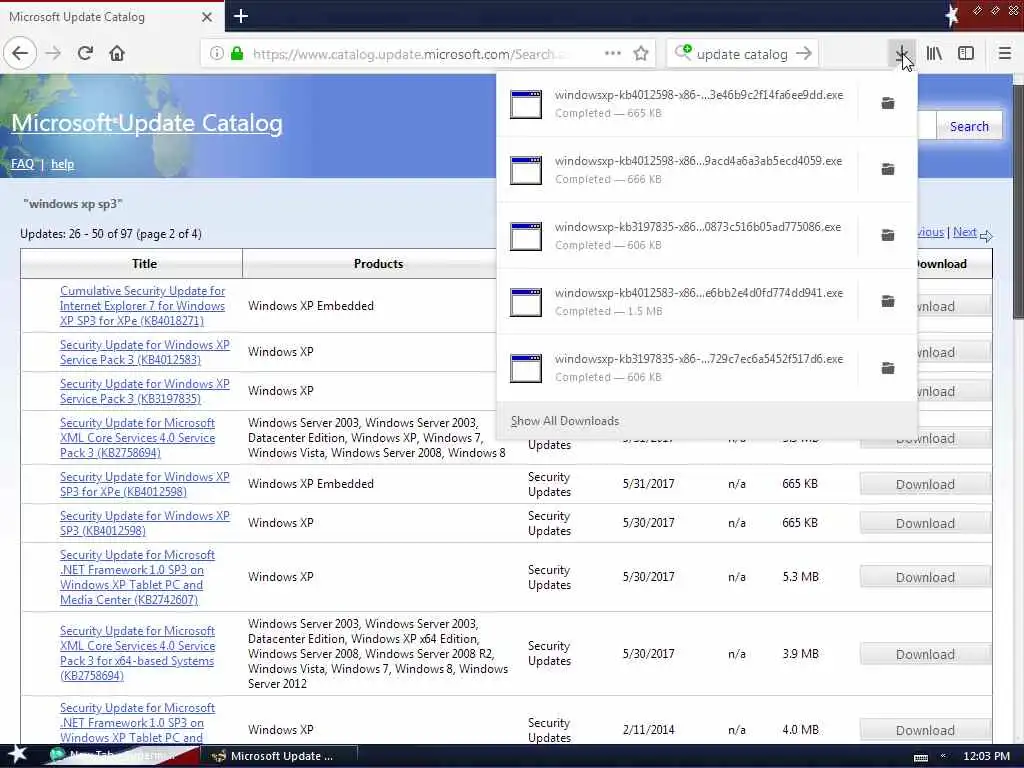The width and height of the screenshot is (1024, 768).
Task: Open containing folder for kb4012598 665 KB download
Action: 888,103
